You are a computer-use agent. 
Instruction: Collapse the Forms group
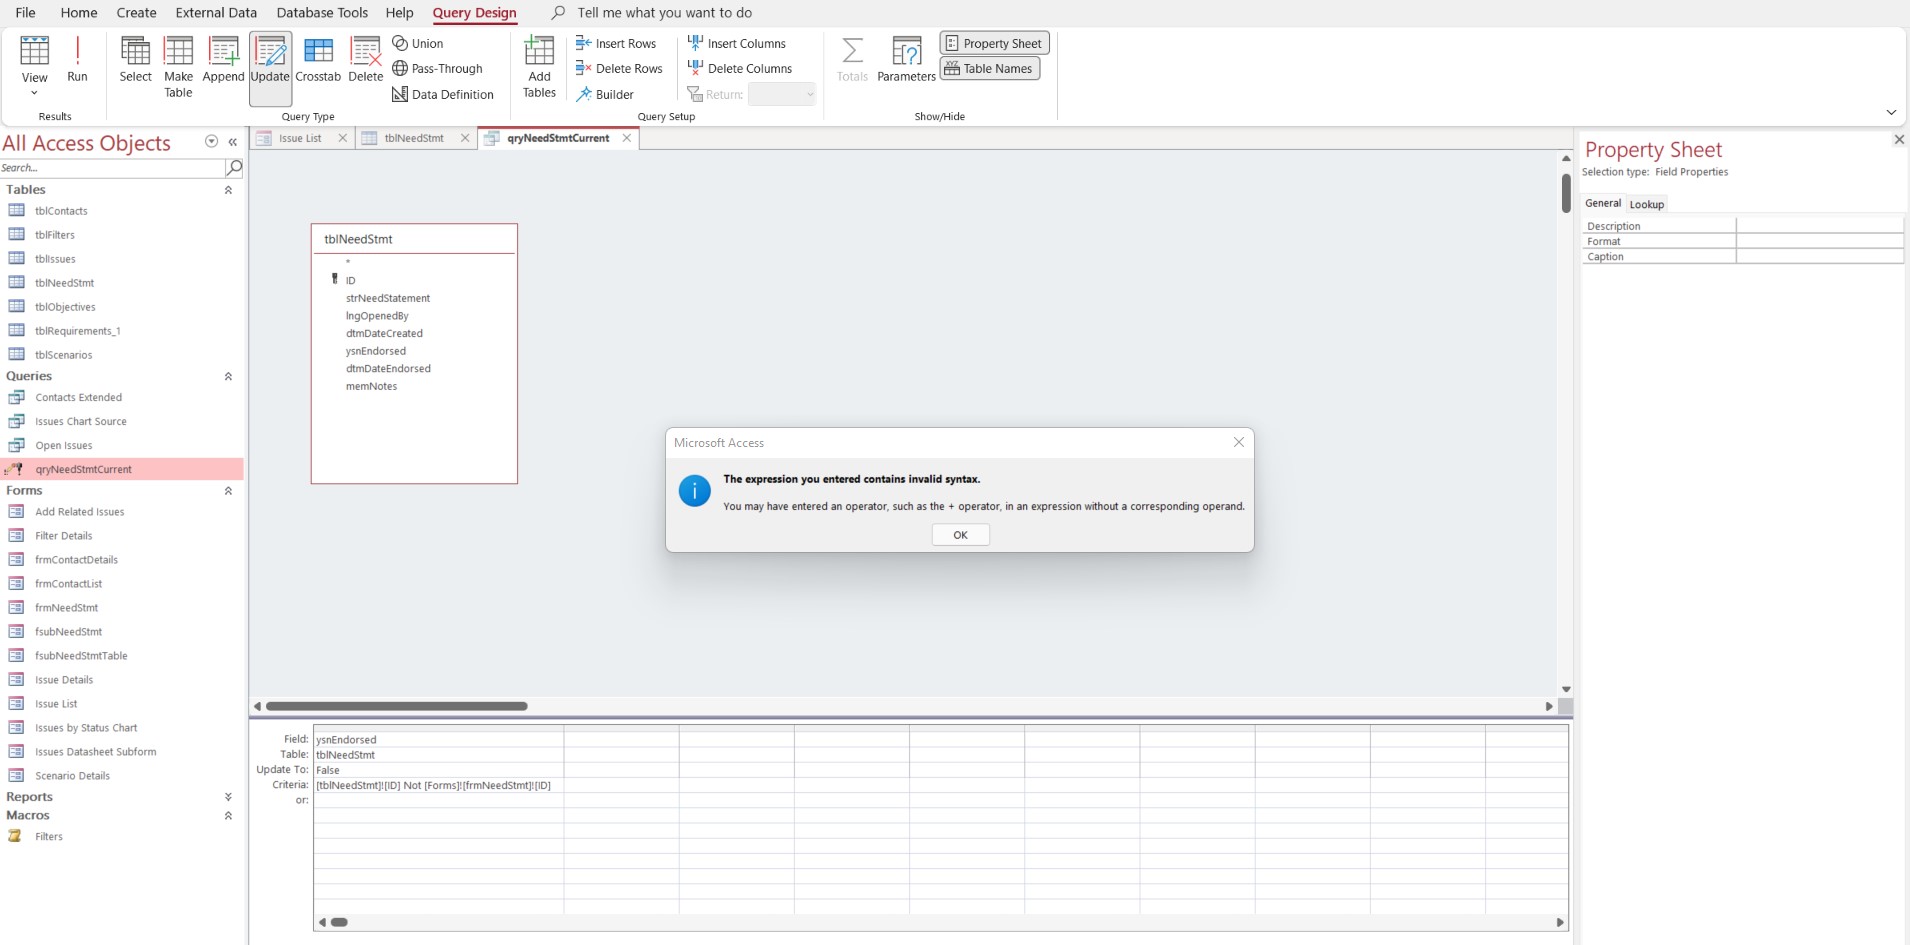[x=228, y=491]
